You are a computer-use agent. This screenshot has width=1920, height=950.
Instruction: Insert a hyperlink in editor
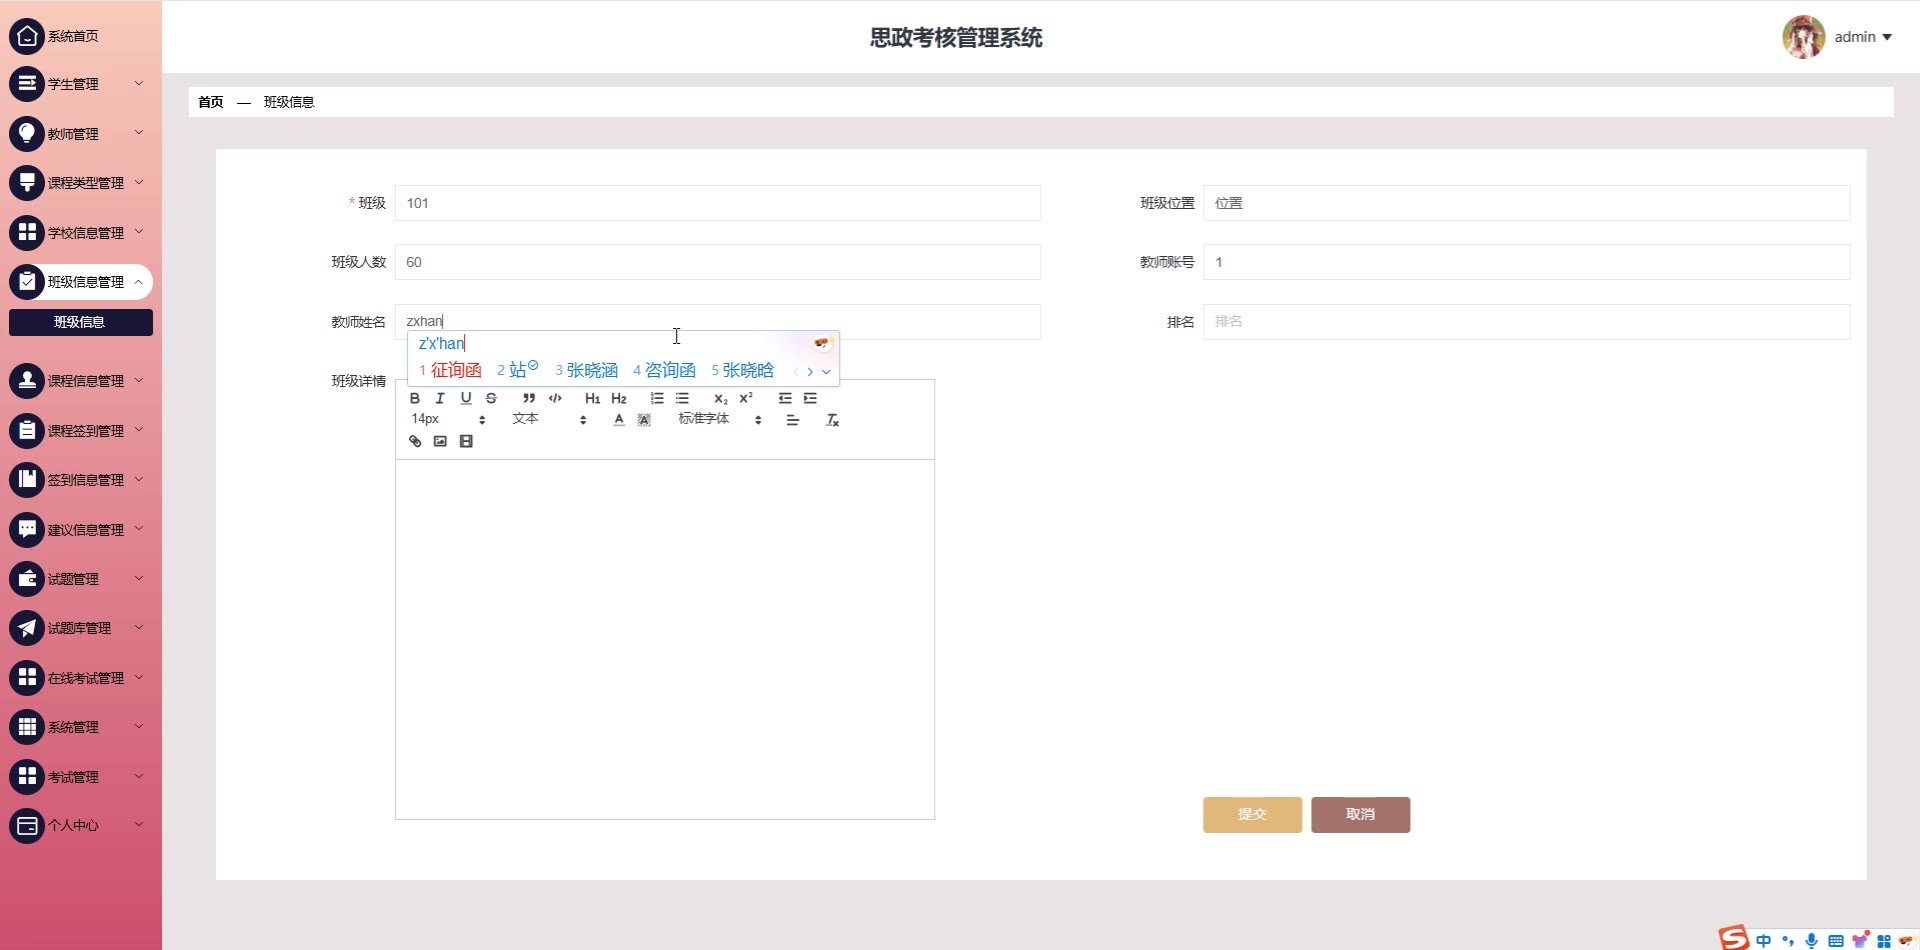[x=415, y=441]
